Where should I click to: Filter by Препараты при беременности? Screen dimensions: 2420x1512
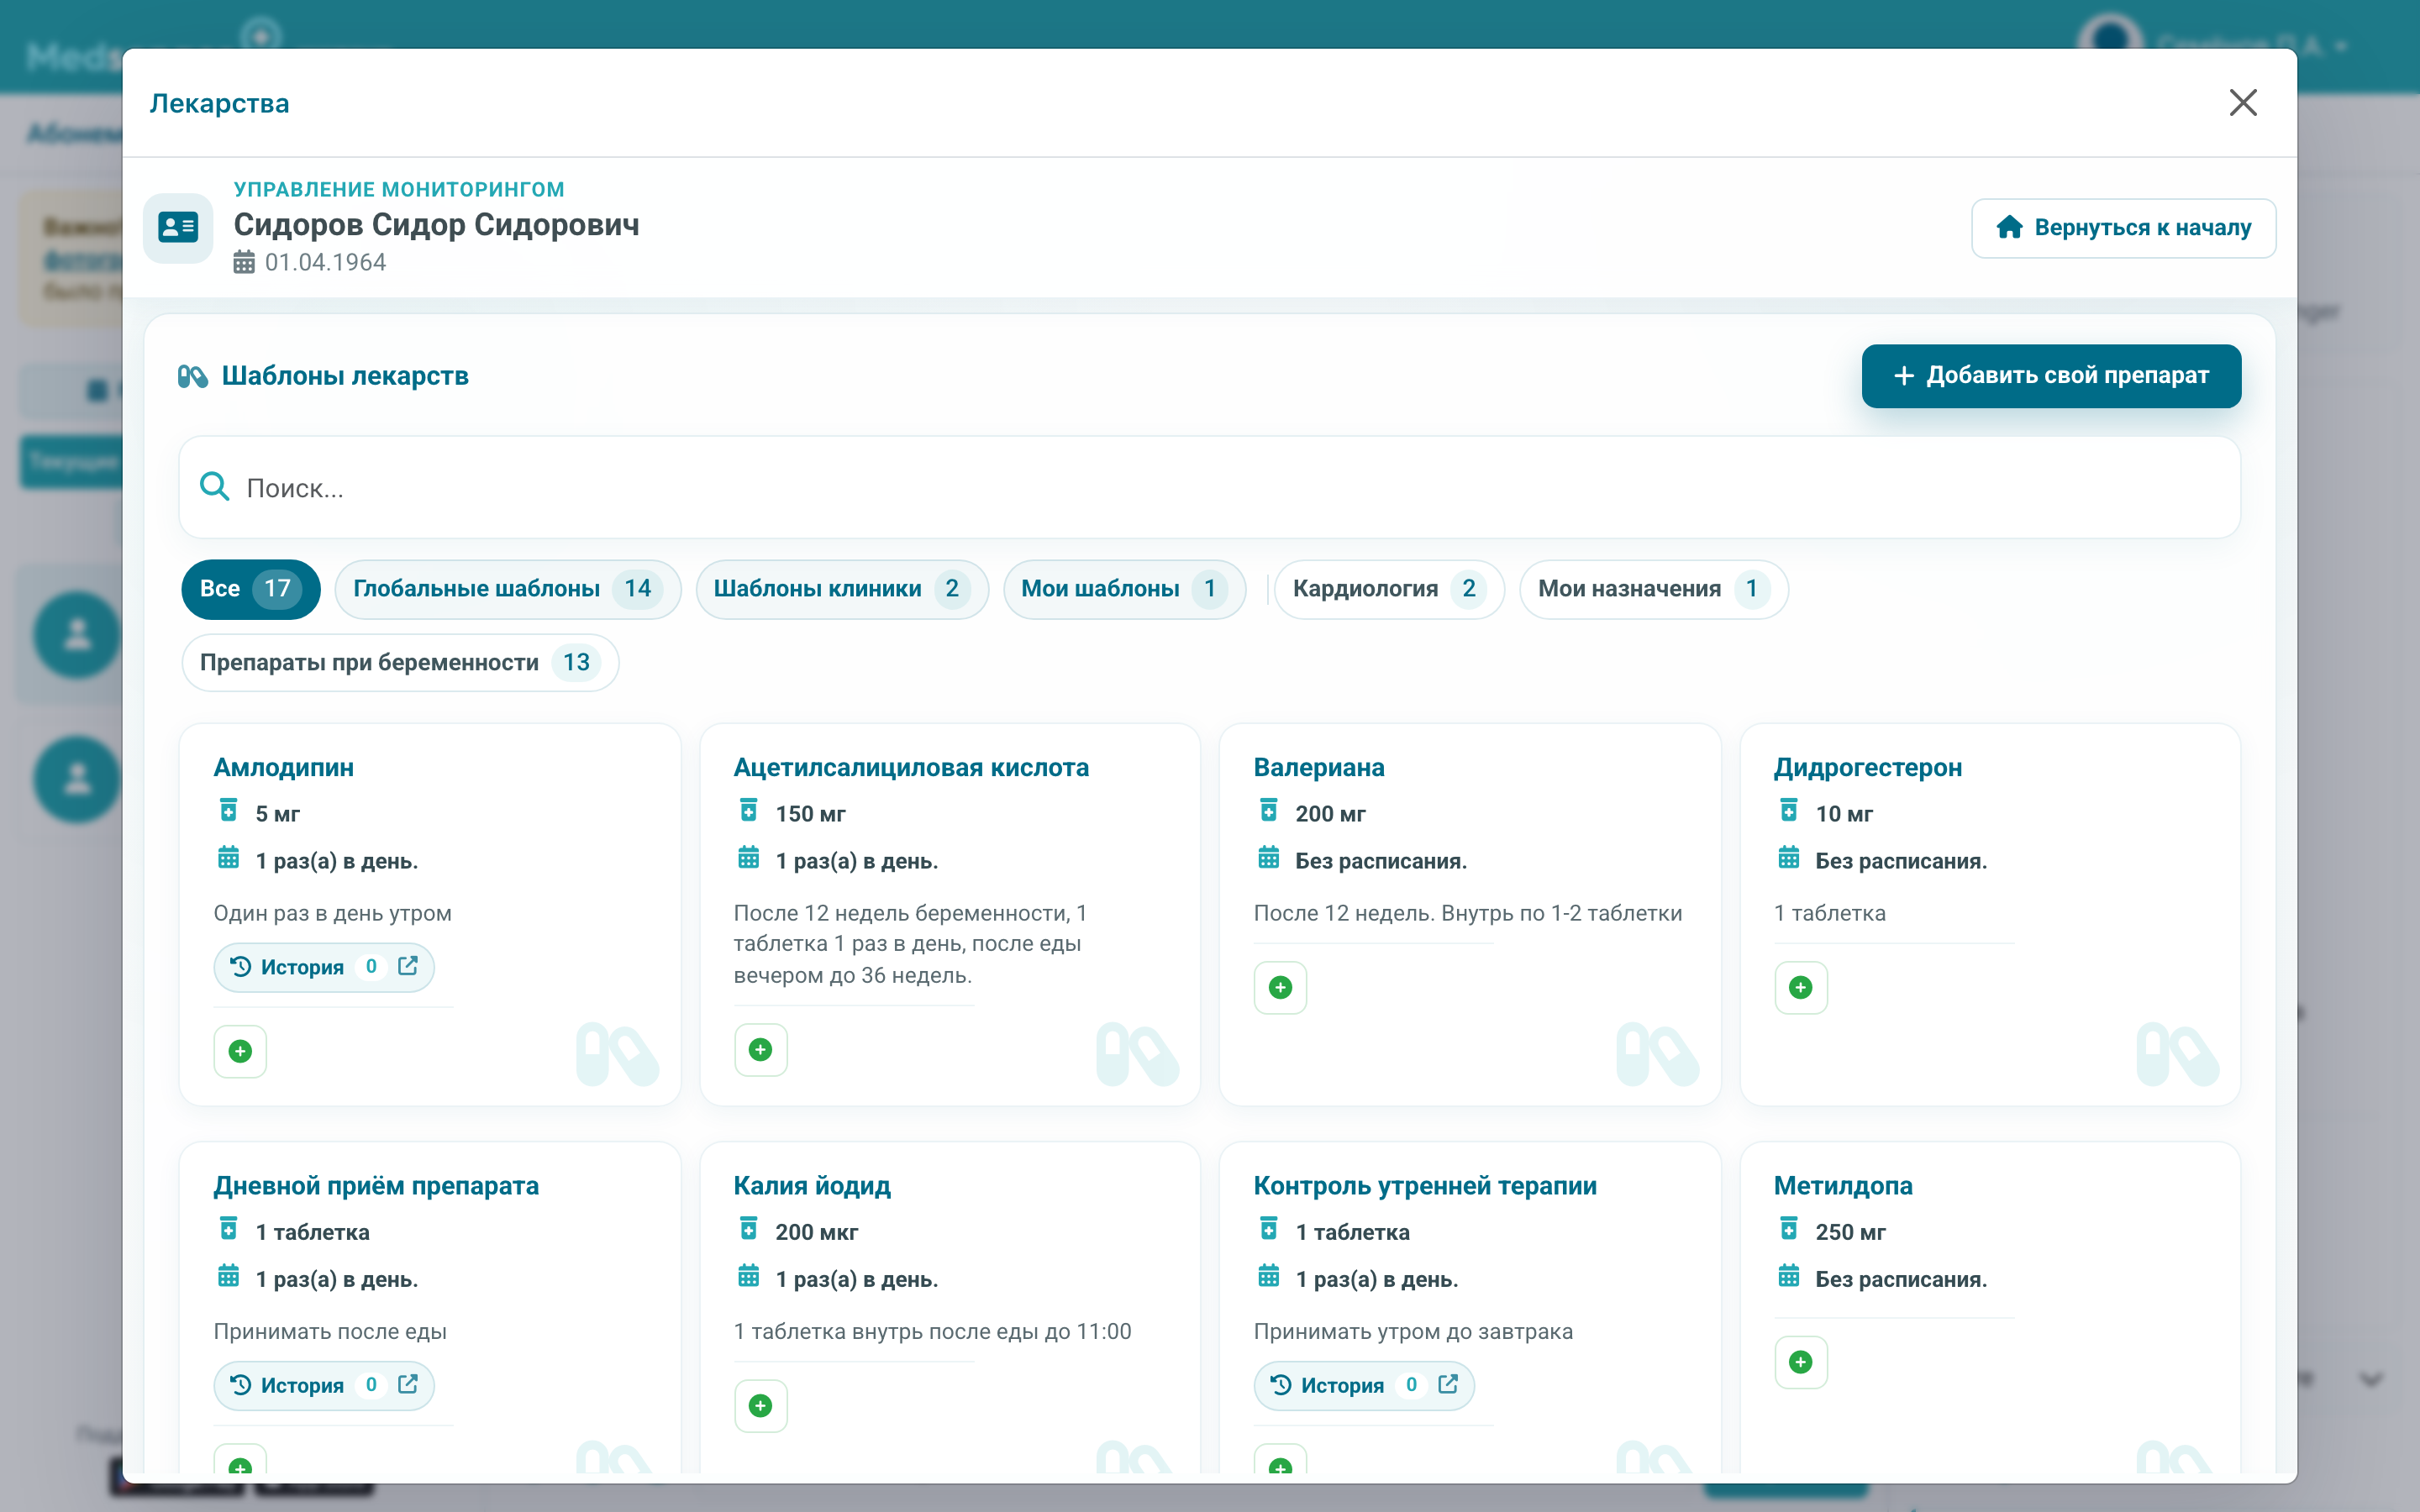pos(400,662)
